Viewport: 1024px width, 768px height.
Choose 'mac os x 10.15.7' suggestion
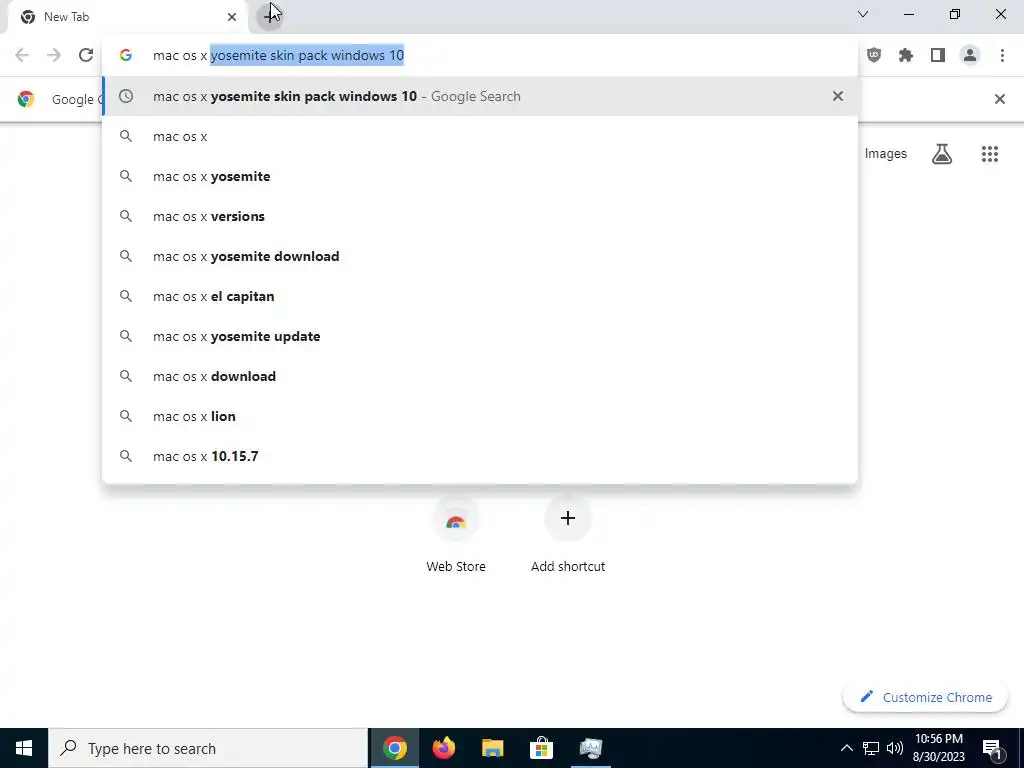point(480,456)
